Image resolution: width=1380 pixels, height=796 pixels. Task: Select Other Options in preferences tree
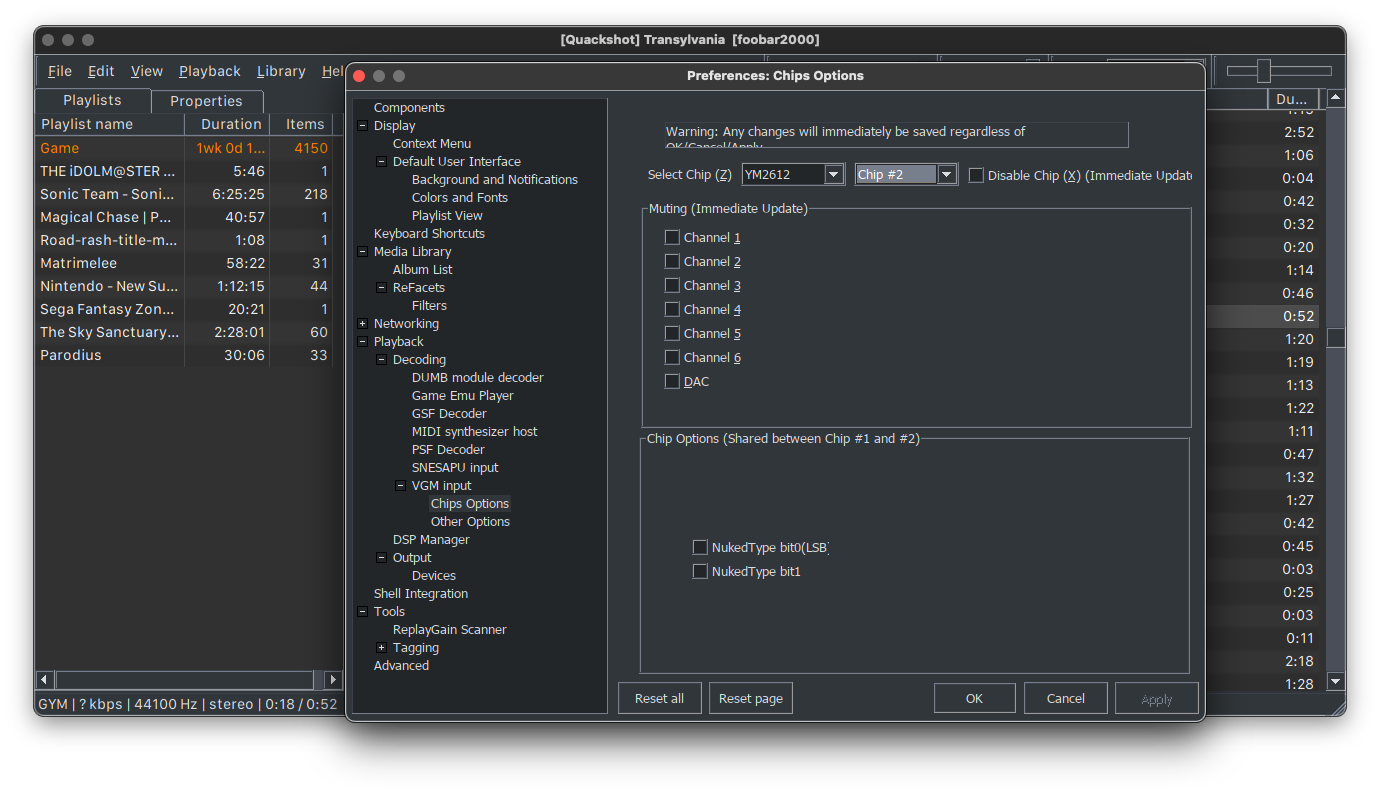(470, 522)
